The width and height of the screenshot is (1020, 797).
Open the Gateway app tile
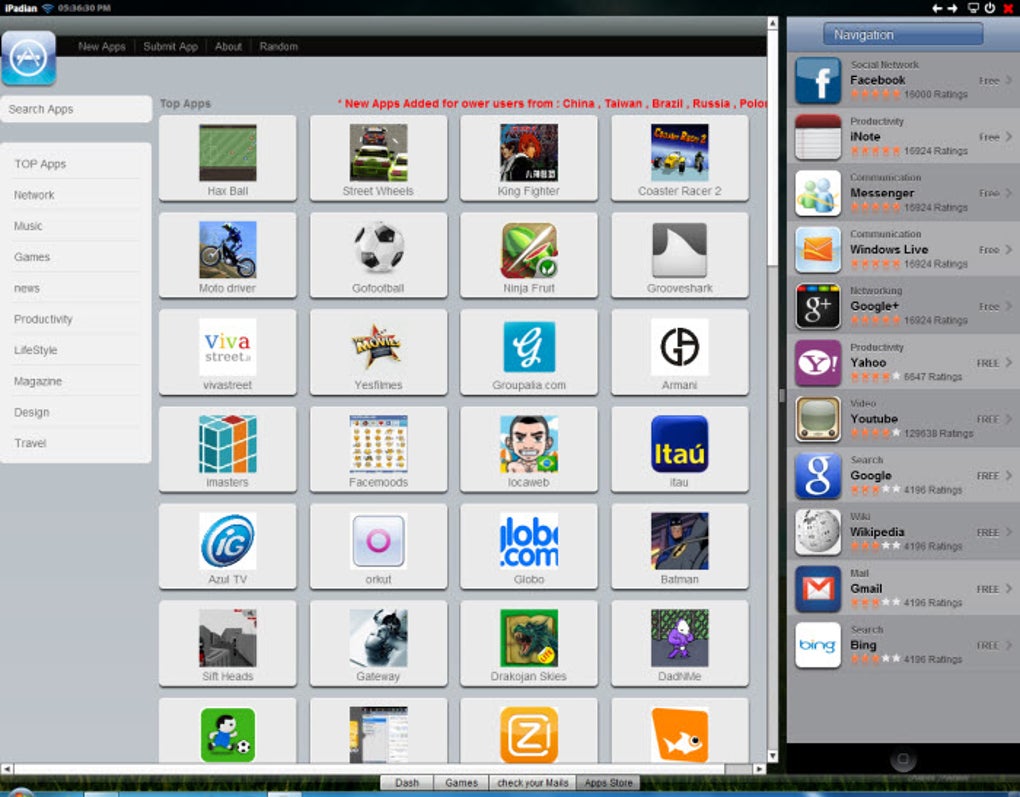tap(379, 643)
